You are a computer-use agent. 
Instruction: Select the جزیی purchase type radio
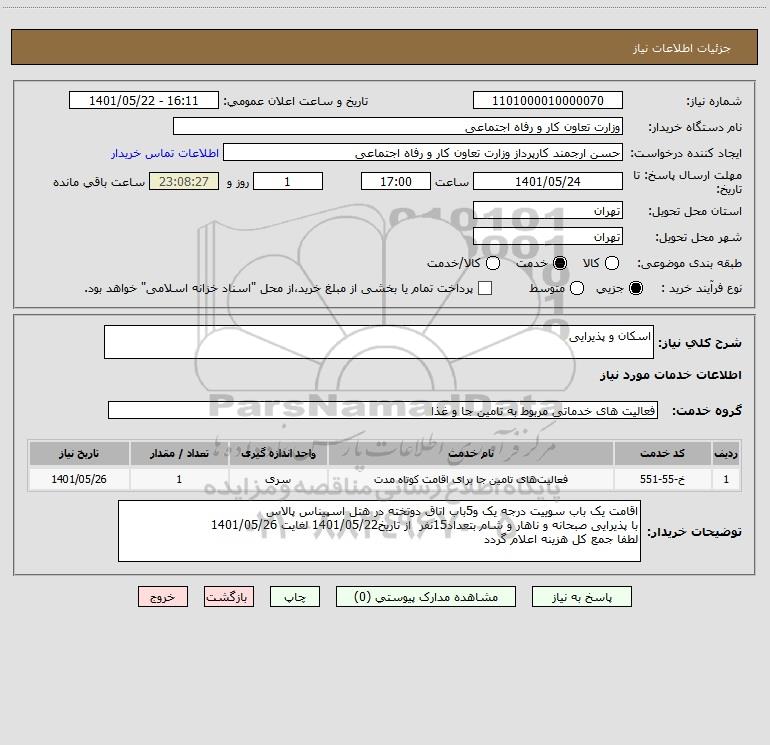click(x=635, y=288)
